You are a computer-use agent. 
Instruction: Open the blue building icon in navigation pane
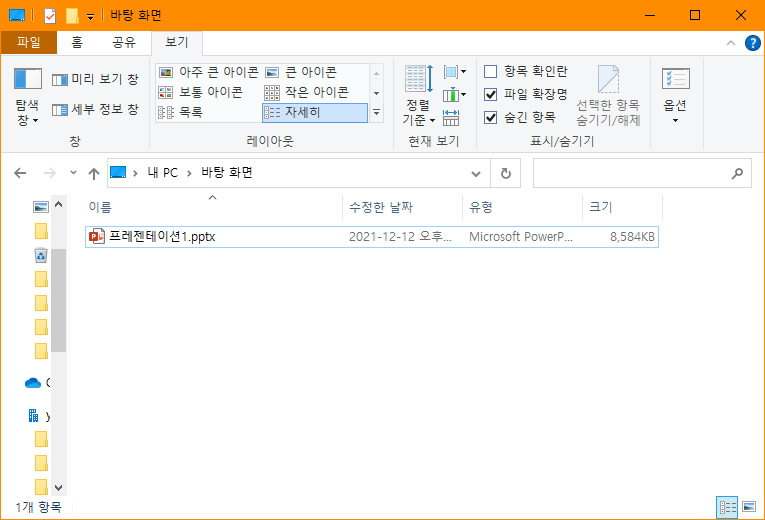click(x=33, y=416)
